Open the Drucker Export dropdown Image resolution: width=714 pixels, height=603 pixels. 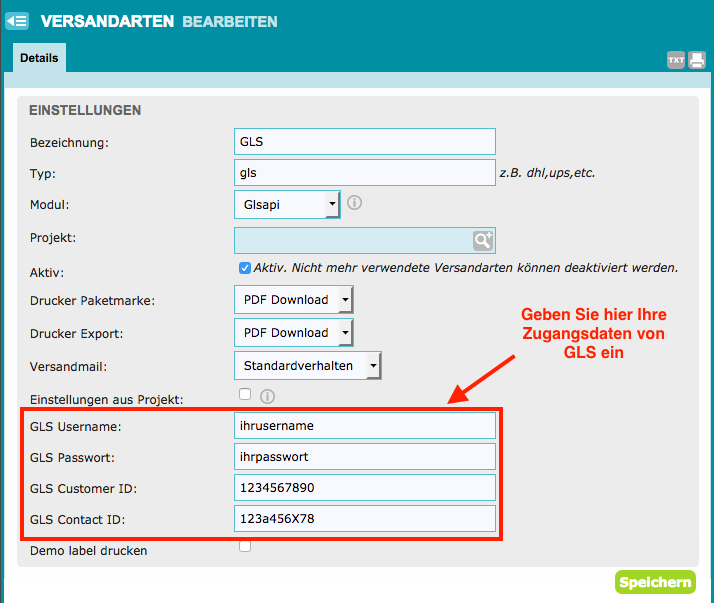point(293,332)
